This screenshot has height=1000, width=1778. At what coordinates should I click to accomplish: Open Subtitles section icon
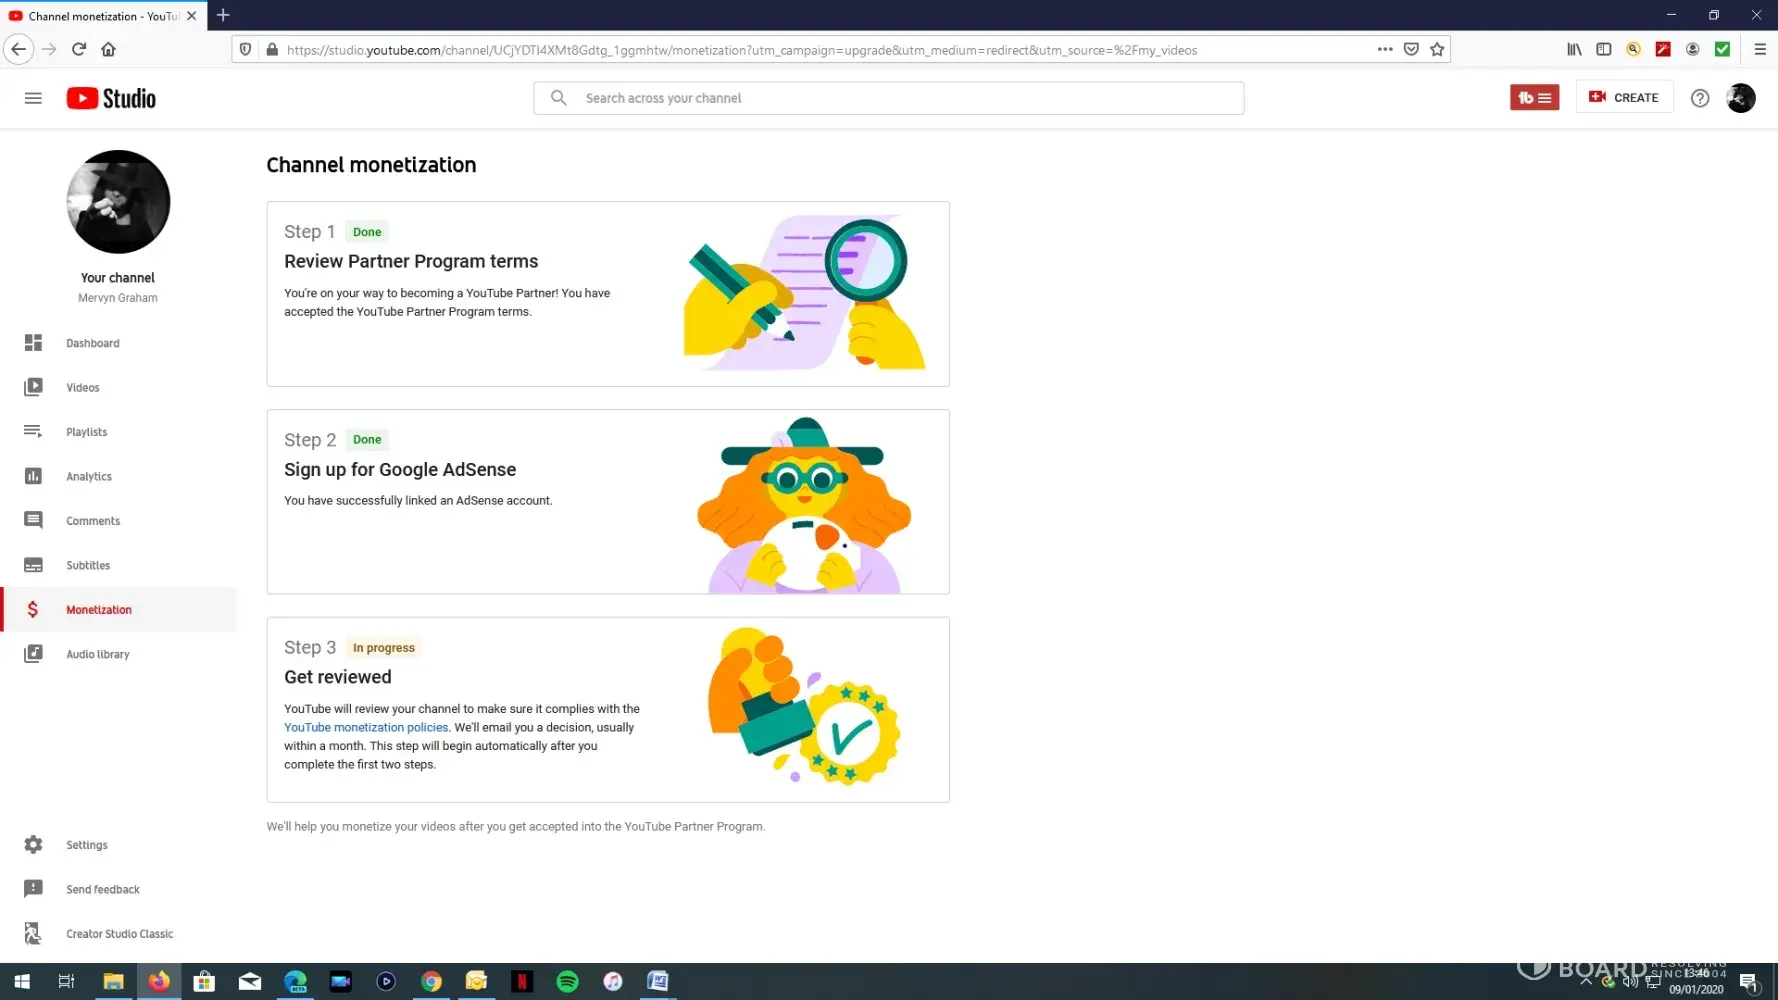click(33, 565)
